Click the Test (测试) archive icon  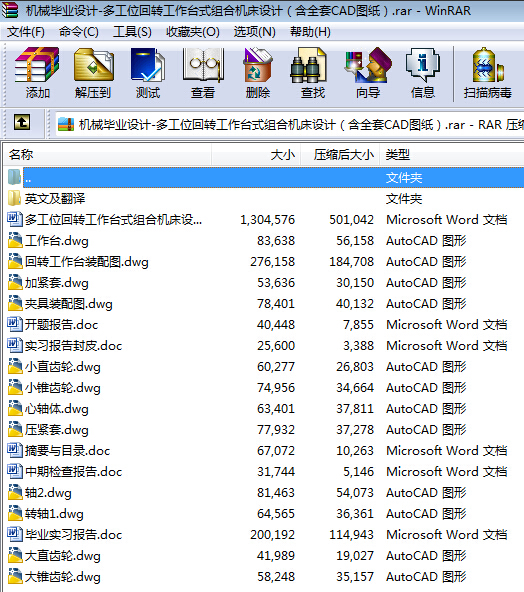148,65
